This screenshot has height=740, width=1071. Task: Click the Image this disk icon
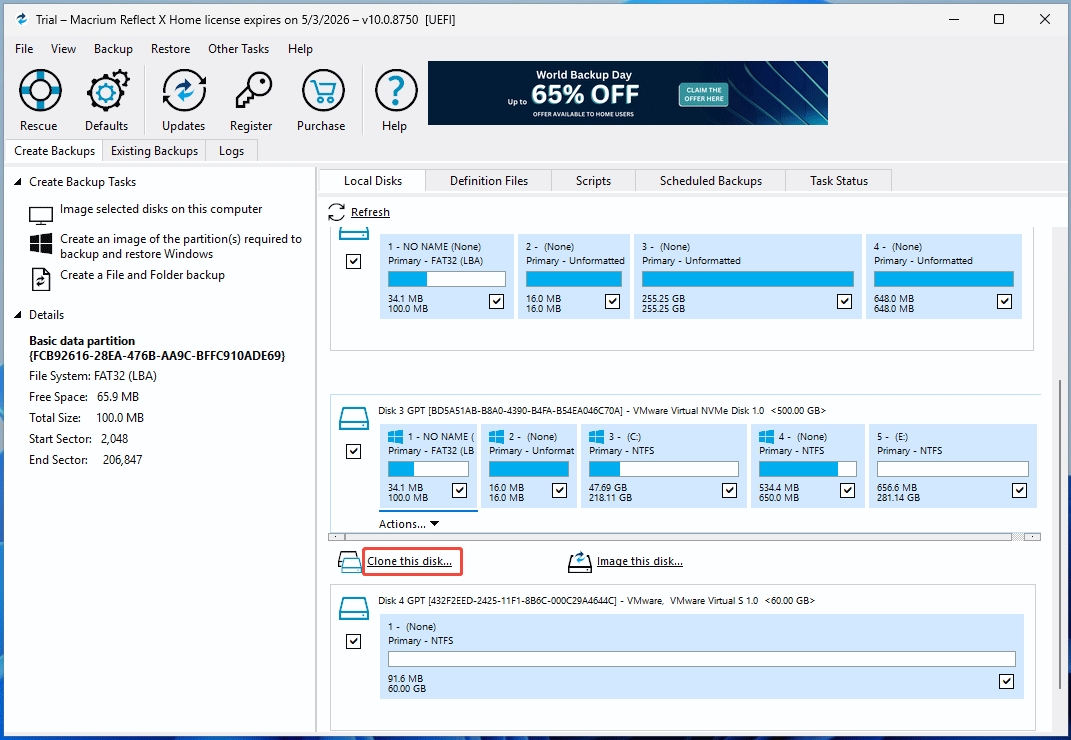click(x=579, y=562)
